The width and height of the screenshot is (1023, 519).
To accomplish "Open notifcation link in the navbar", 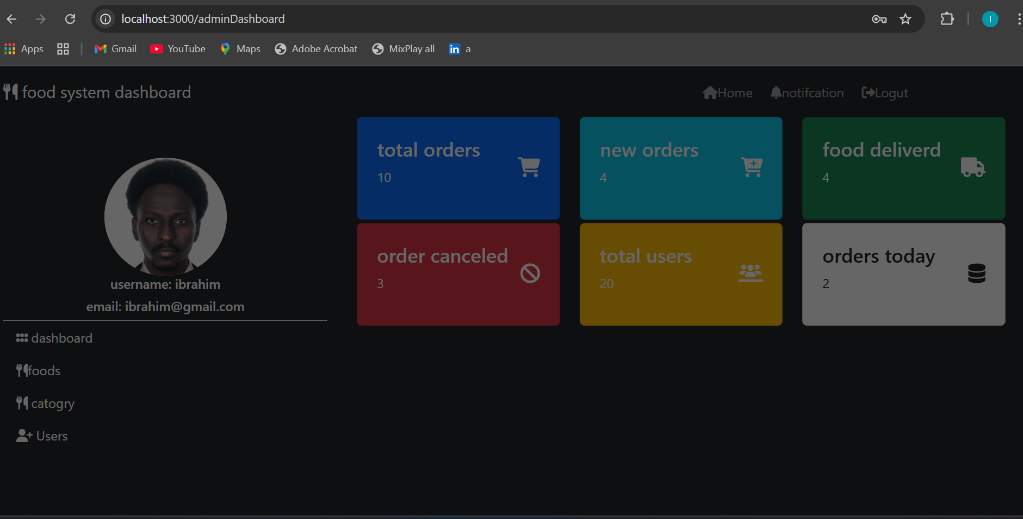I will (807, 93).
